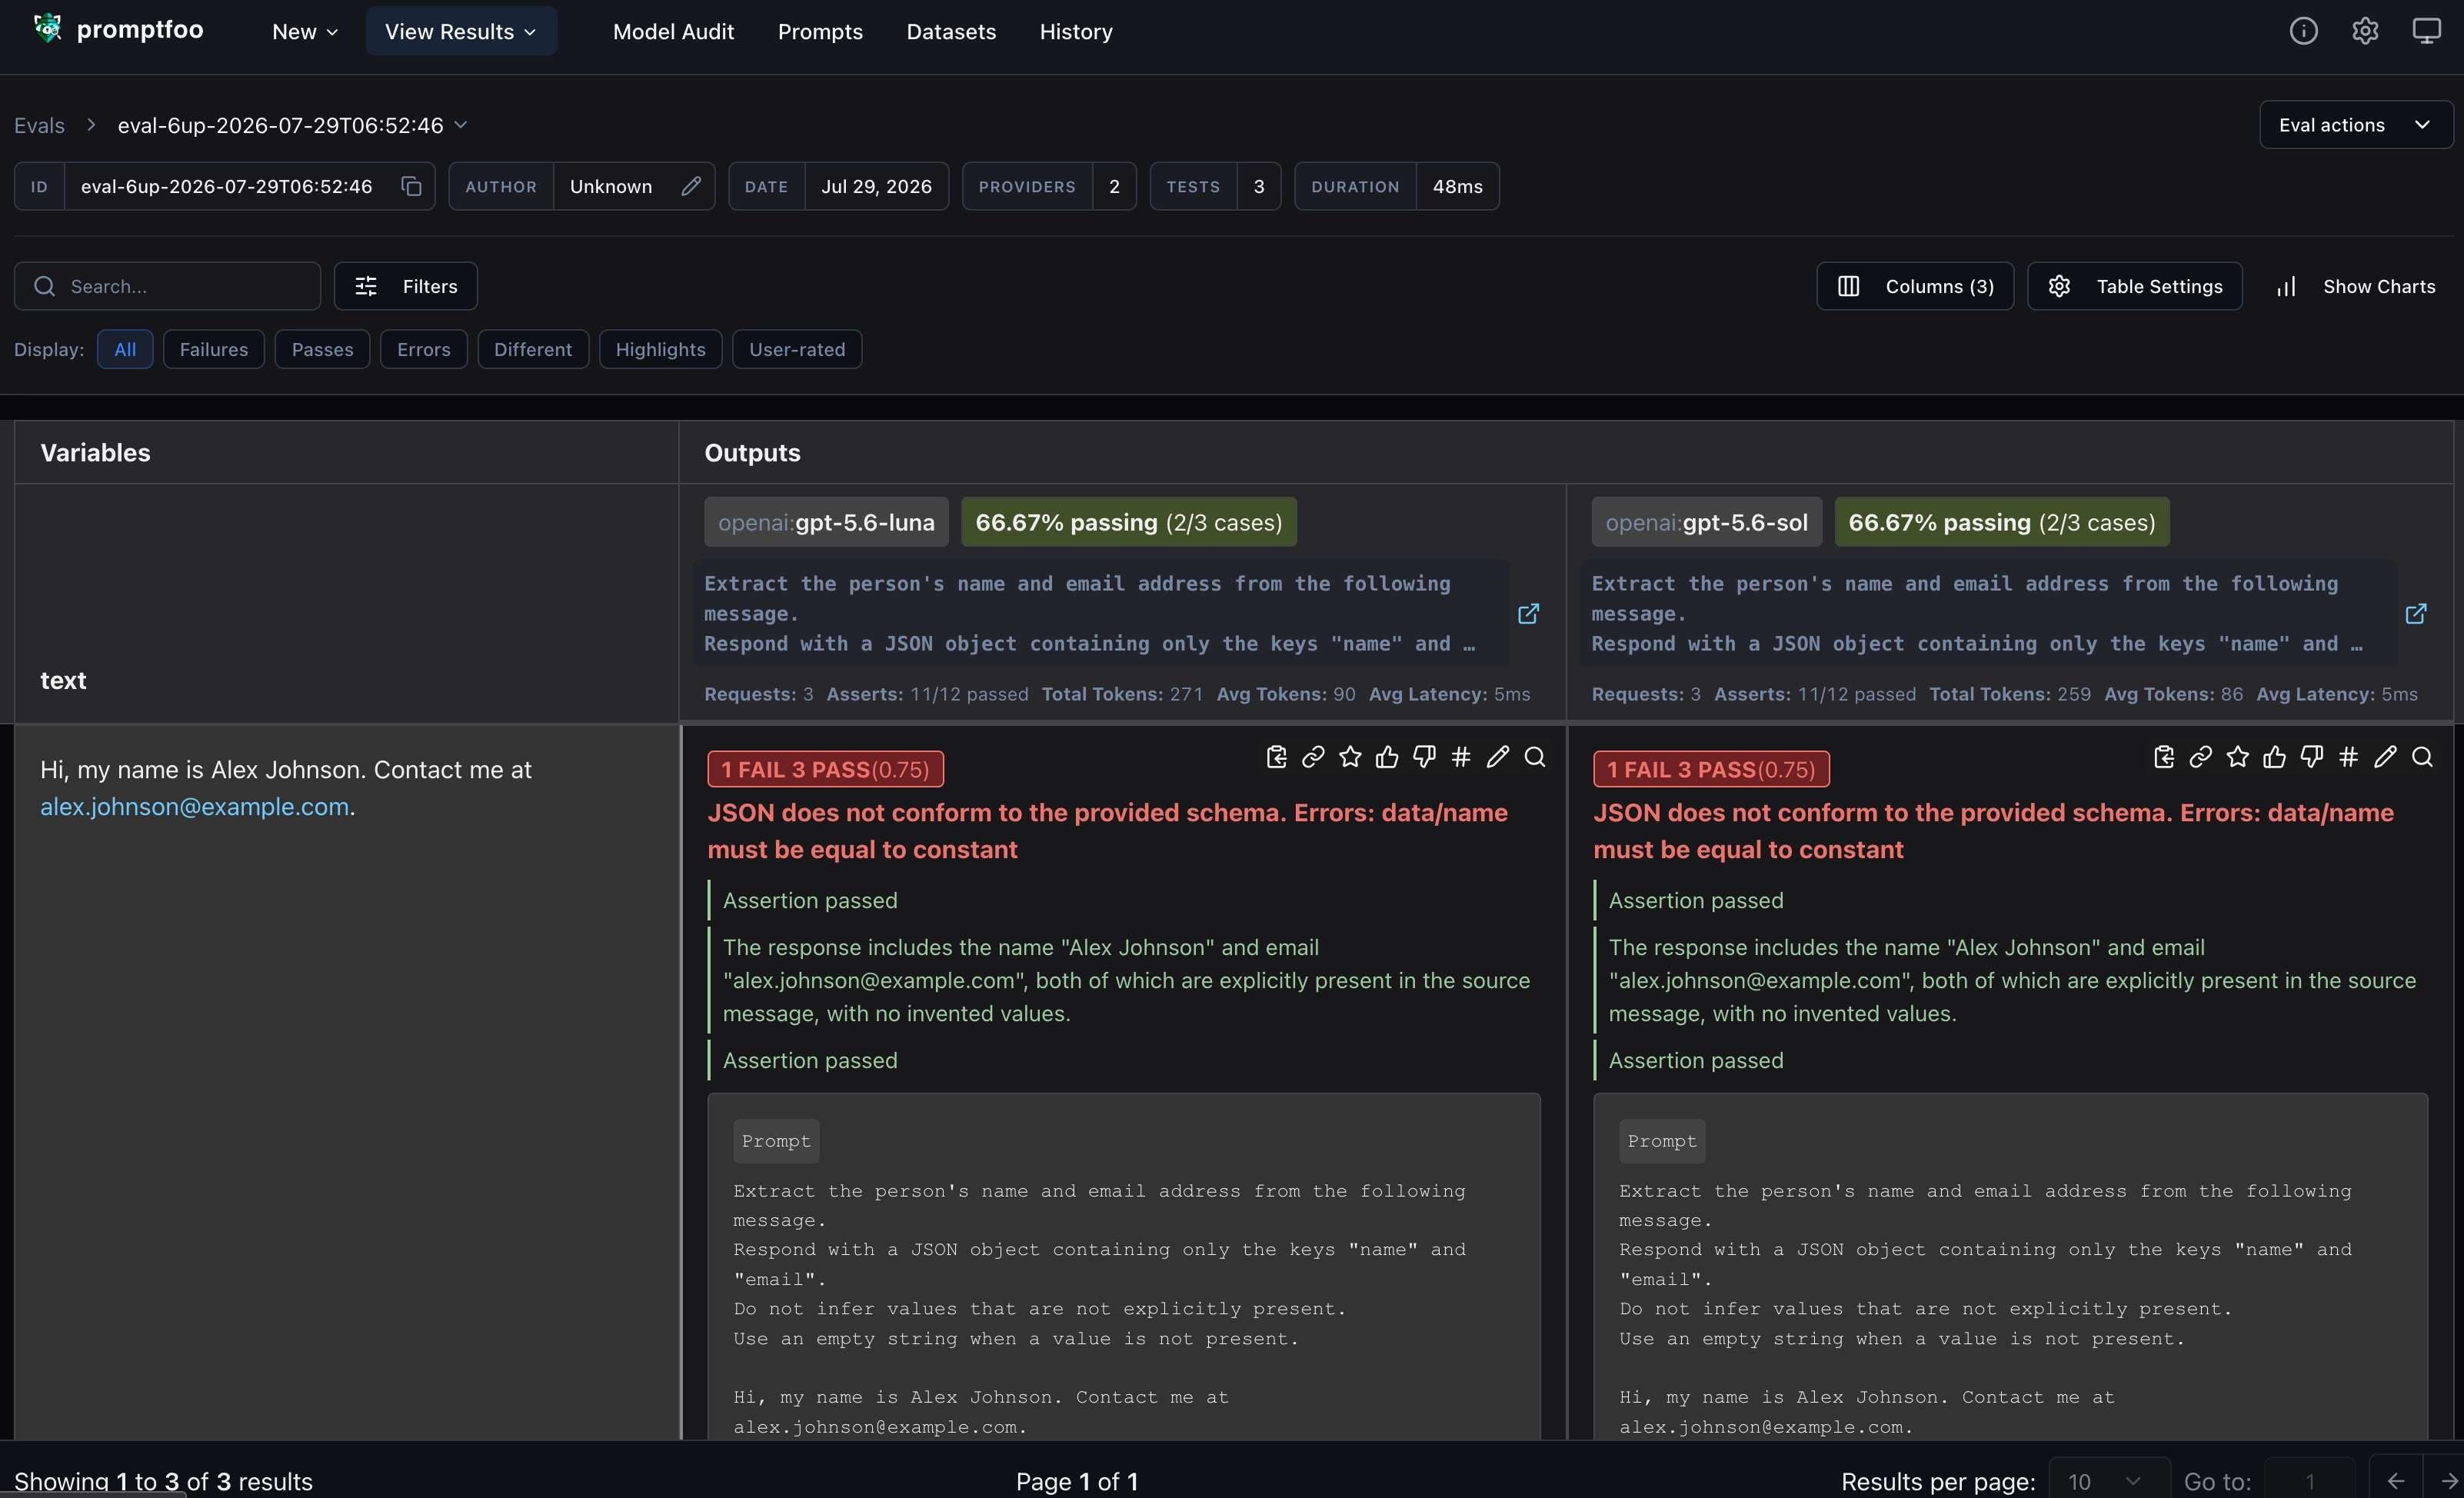Click the Go to page number field
This screenshot has height=1498, width=2464.
coord(2310,1481)
